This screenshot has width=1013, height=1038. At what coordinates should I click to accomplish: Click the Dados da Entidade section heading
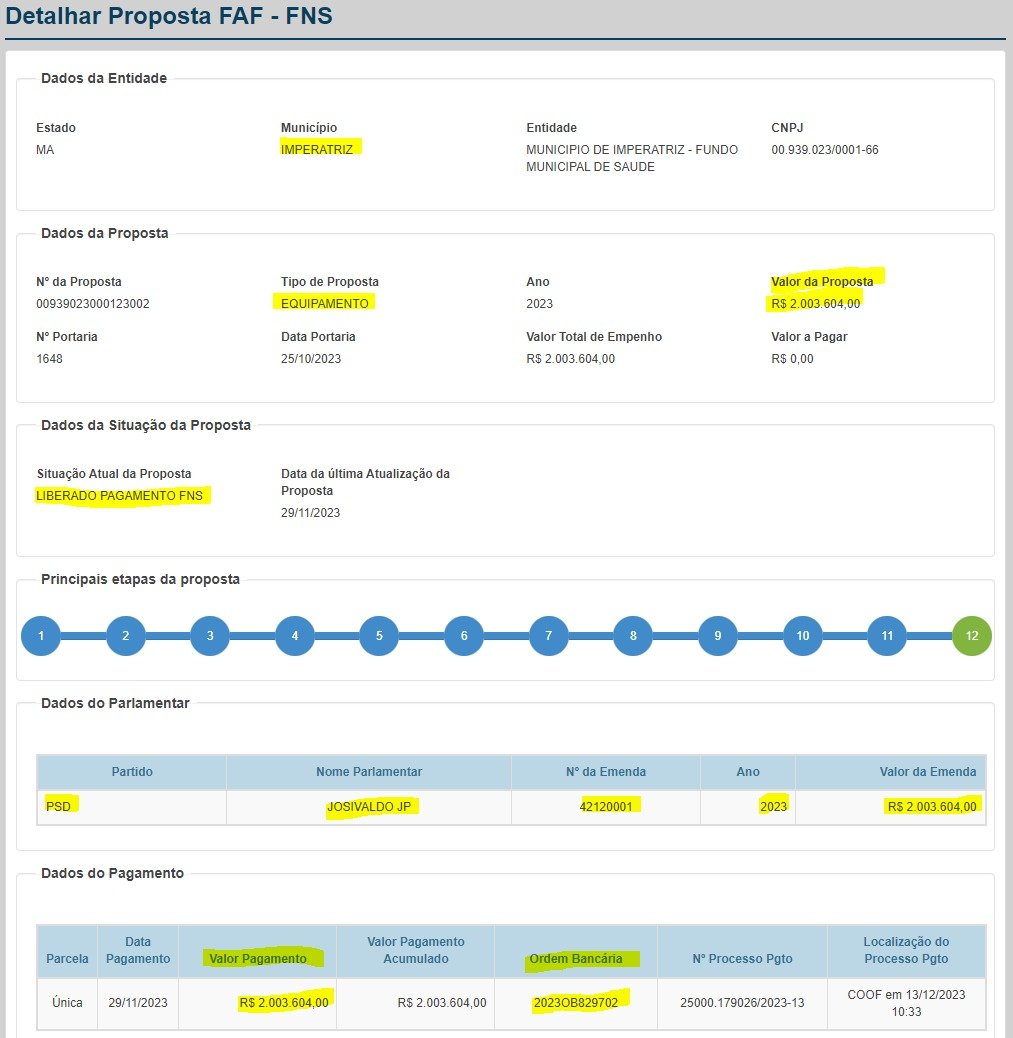pos(104,78)
